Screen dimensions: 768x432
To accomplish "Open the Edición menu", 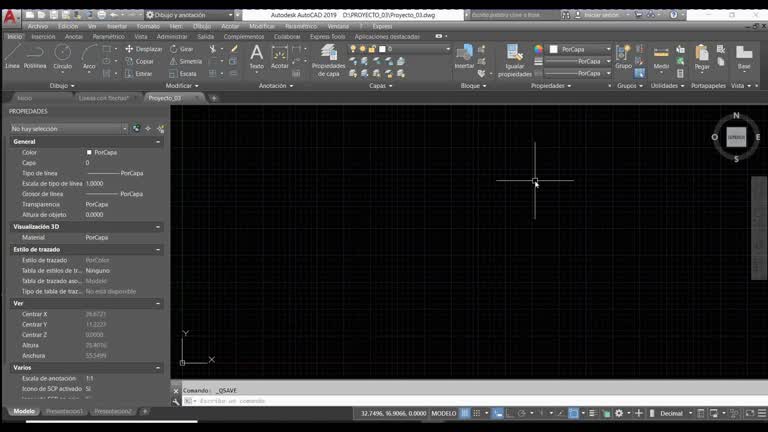I will coord(68,26).
